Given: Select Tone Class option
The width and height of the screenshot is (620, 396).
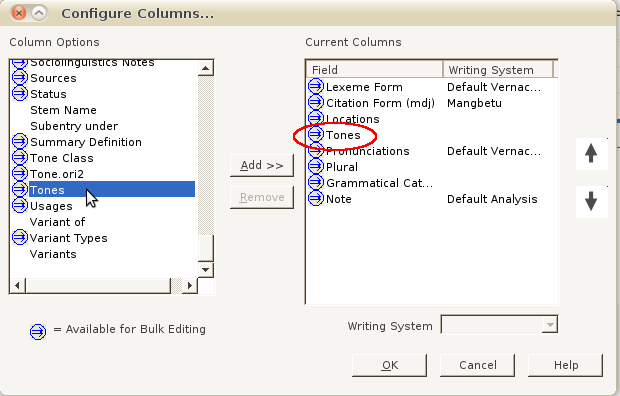Looking at the screenshot, I should 62,158.
